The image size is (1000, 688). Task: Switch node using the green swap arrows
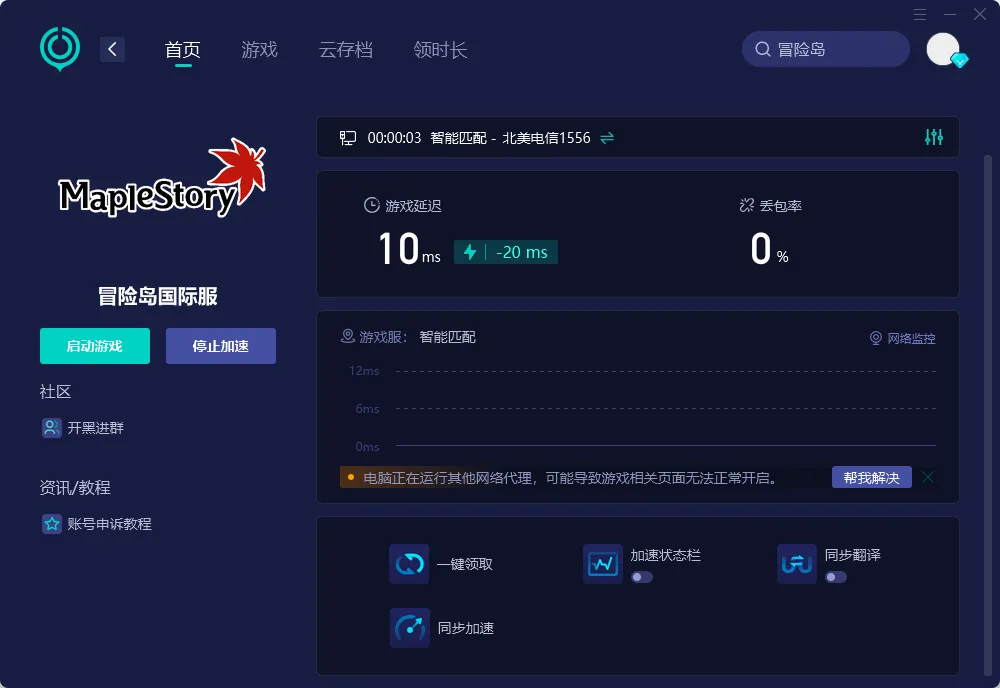pyautogui.click(x=607, y=138)
